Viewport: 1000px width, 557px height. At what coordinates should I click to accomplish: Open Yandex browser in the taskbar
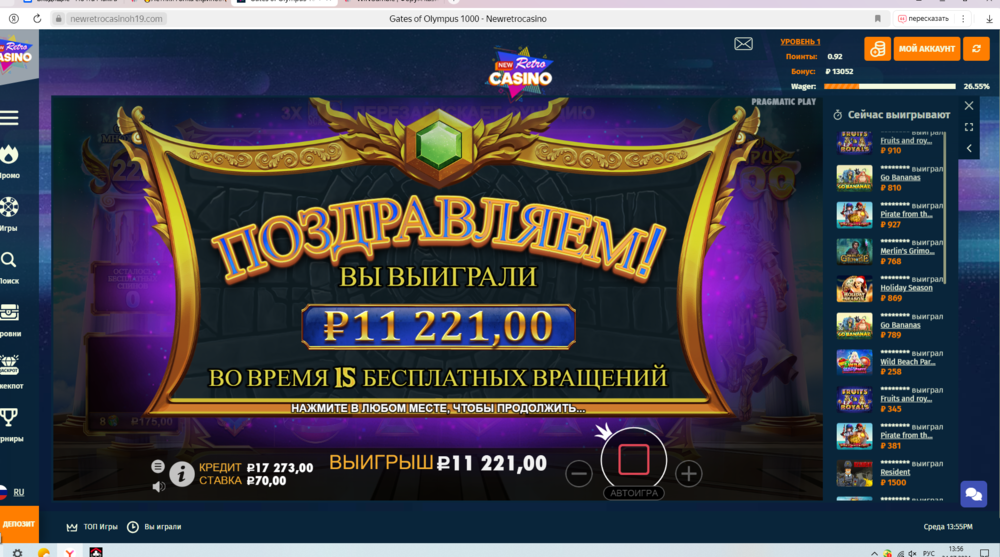coord(69,553)
